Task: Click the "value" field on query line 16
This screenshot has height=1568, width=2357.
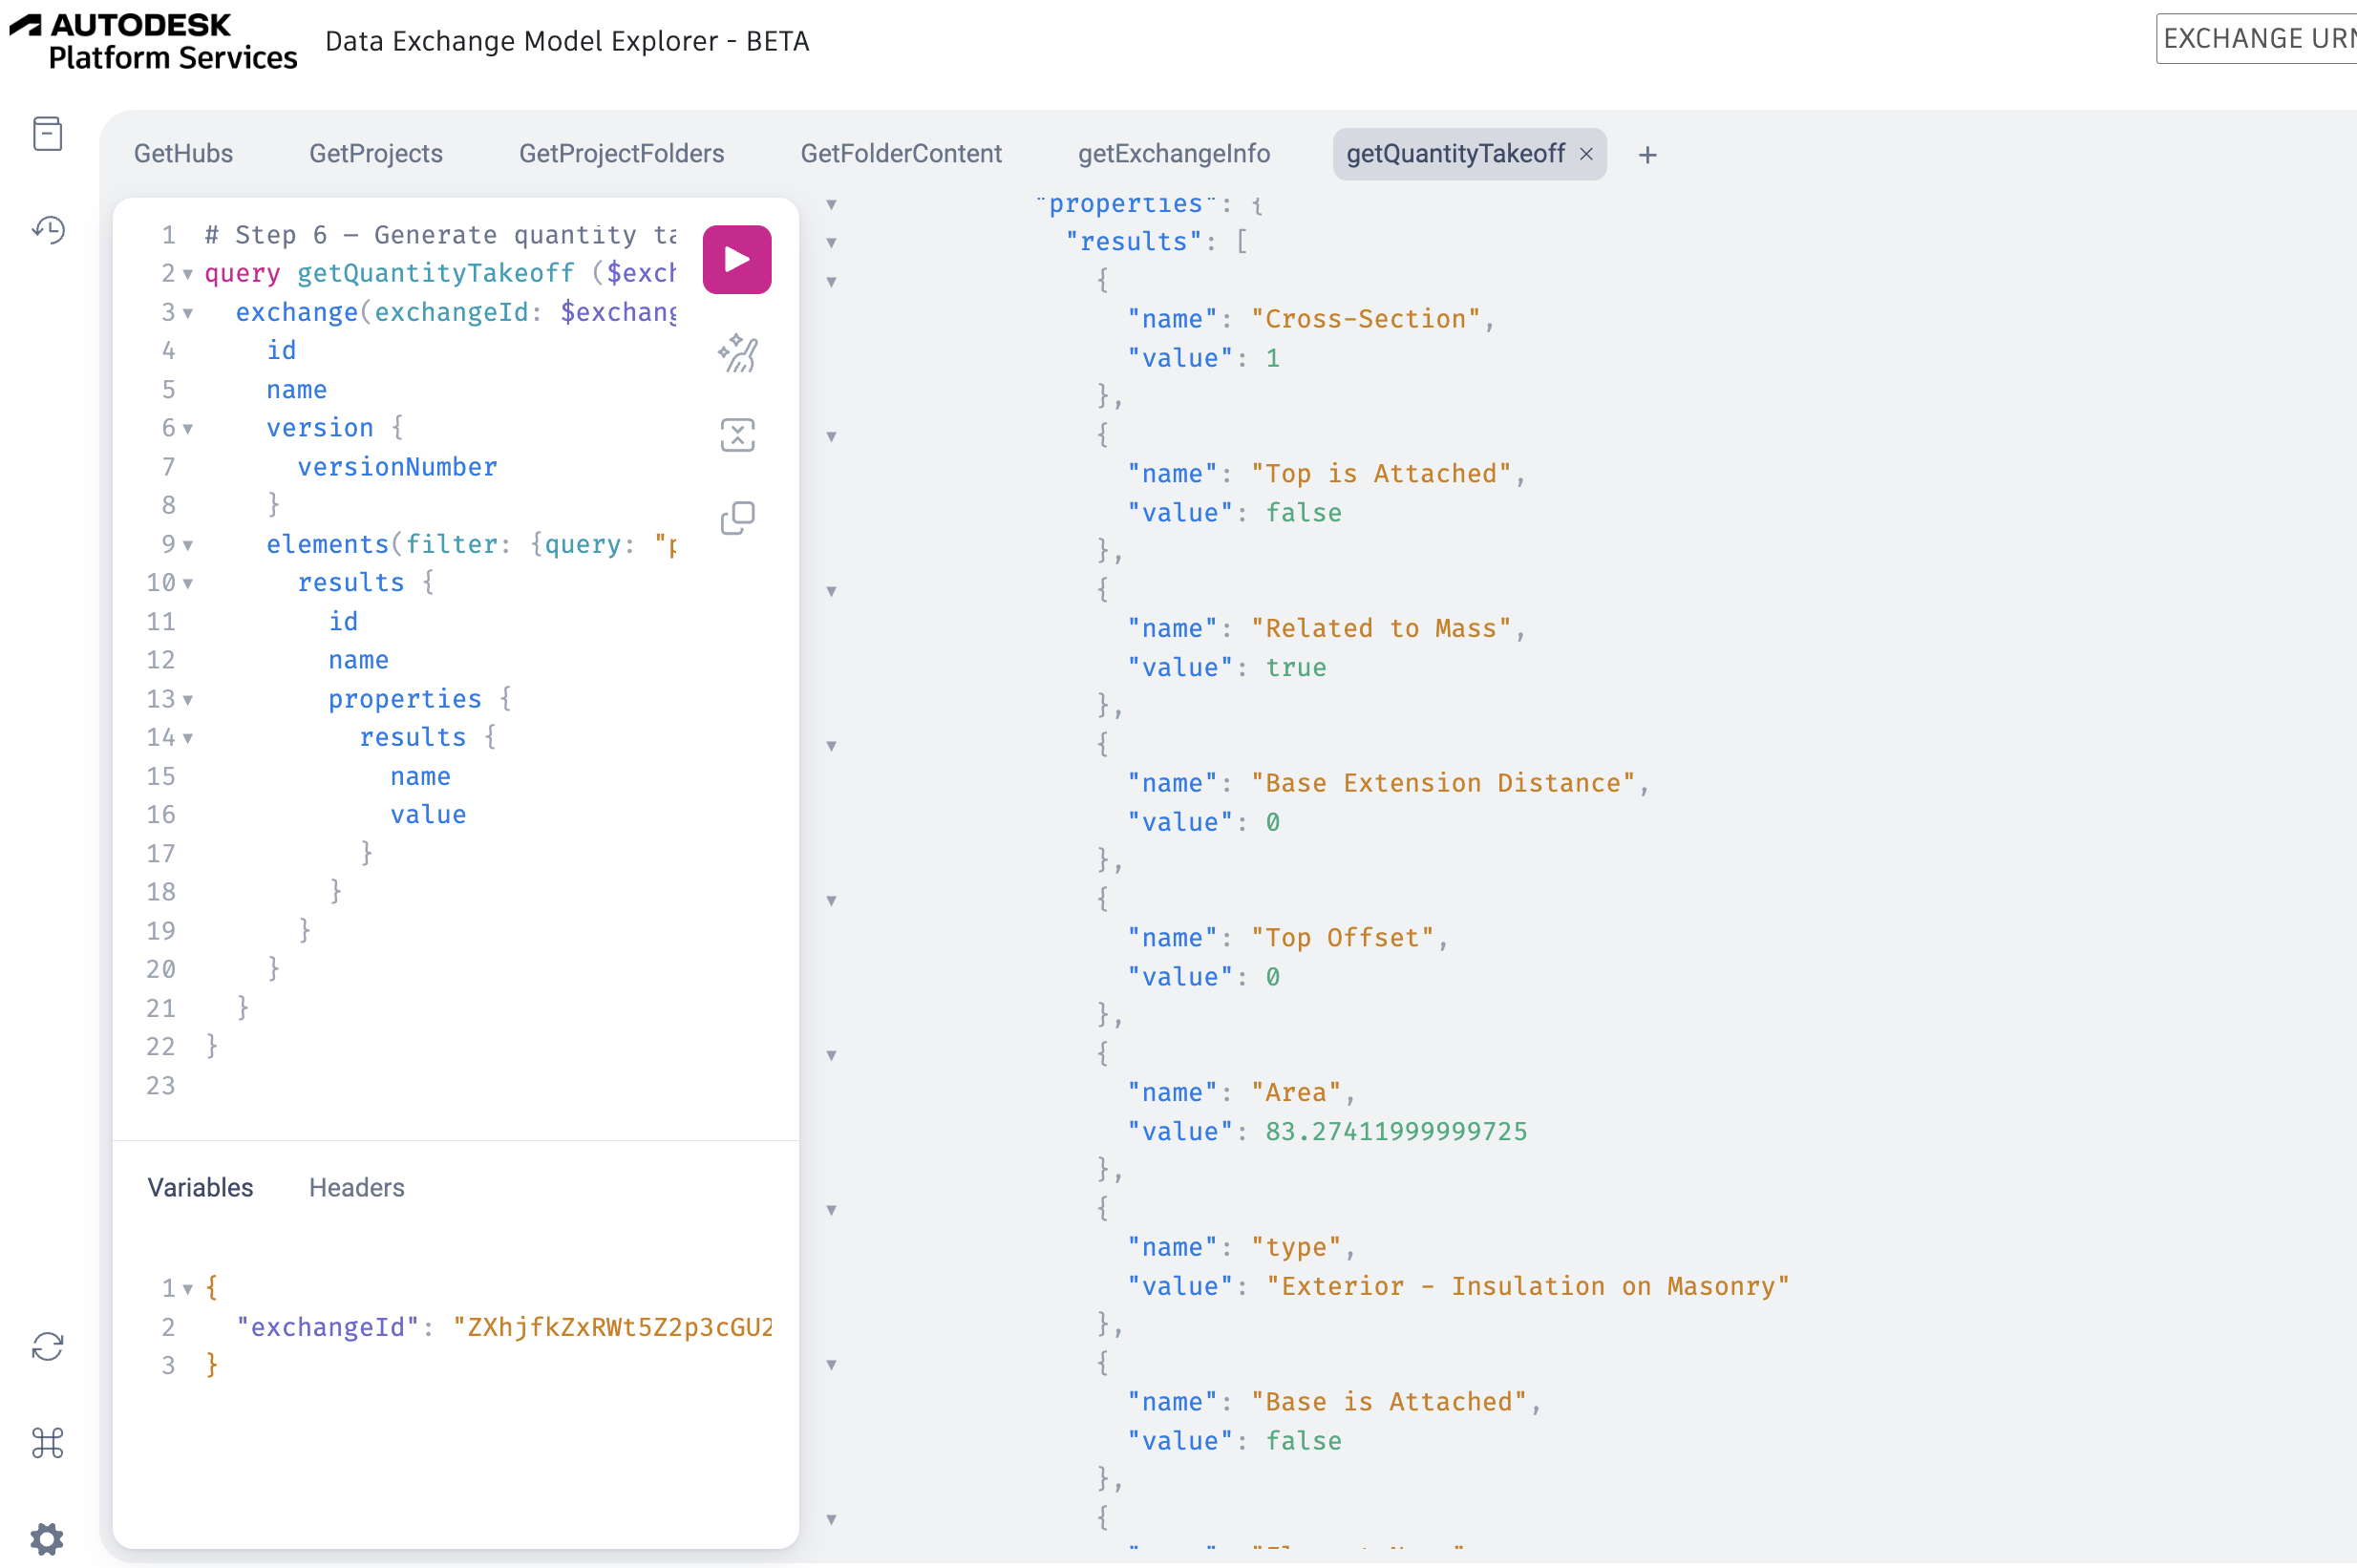Action: [x=428, y=815]
